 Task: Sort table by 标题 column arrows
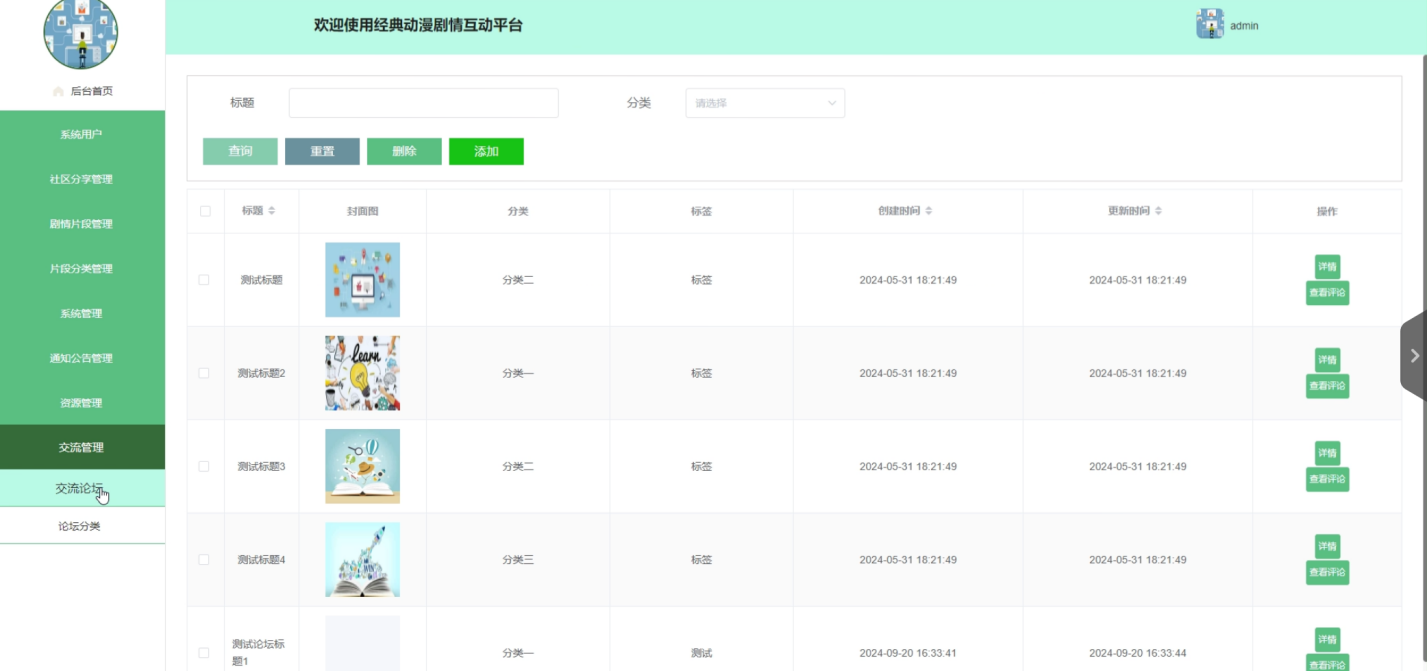(x=271, y=211)
